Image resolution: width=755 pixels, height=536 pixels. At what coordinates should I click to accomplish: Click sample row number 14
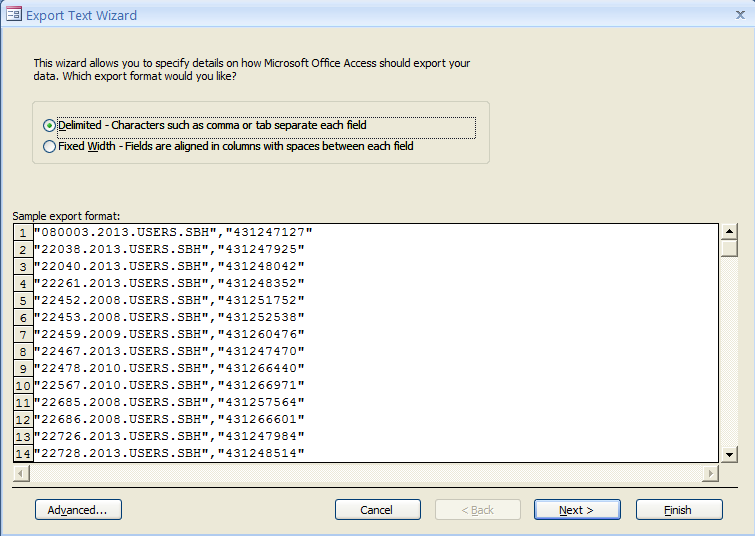(x=23, y=453)
